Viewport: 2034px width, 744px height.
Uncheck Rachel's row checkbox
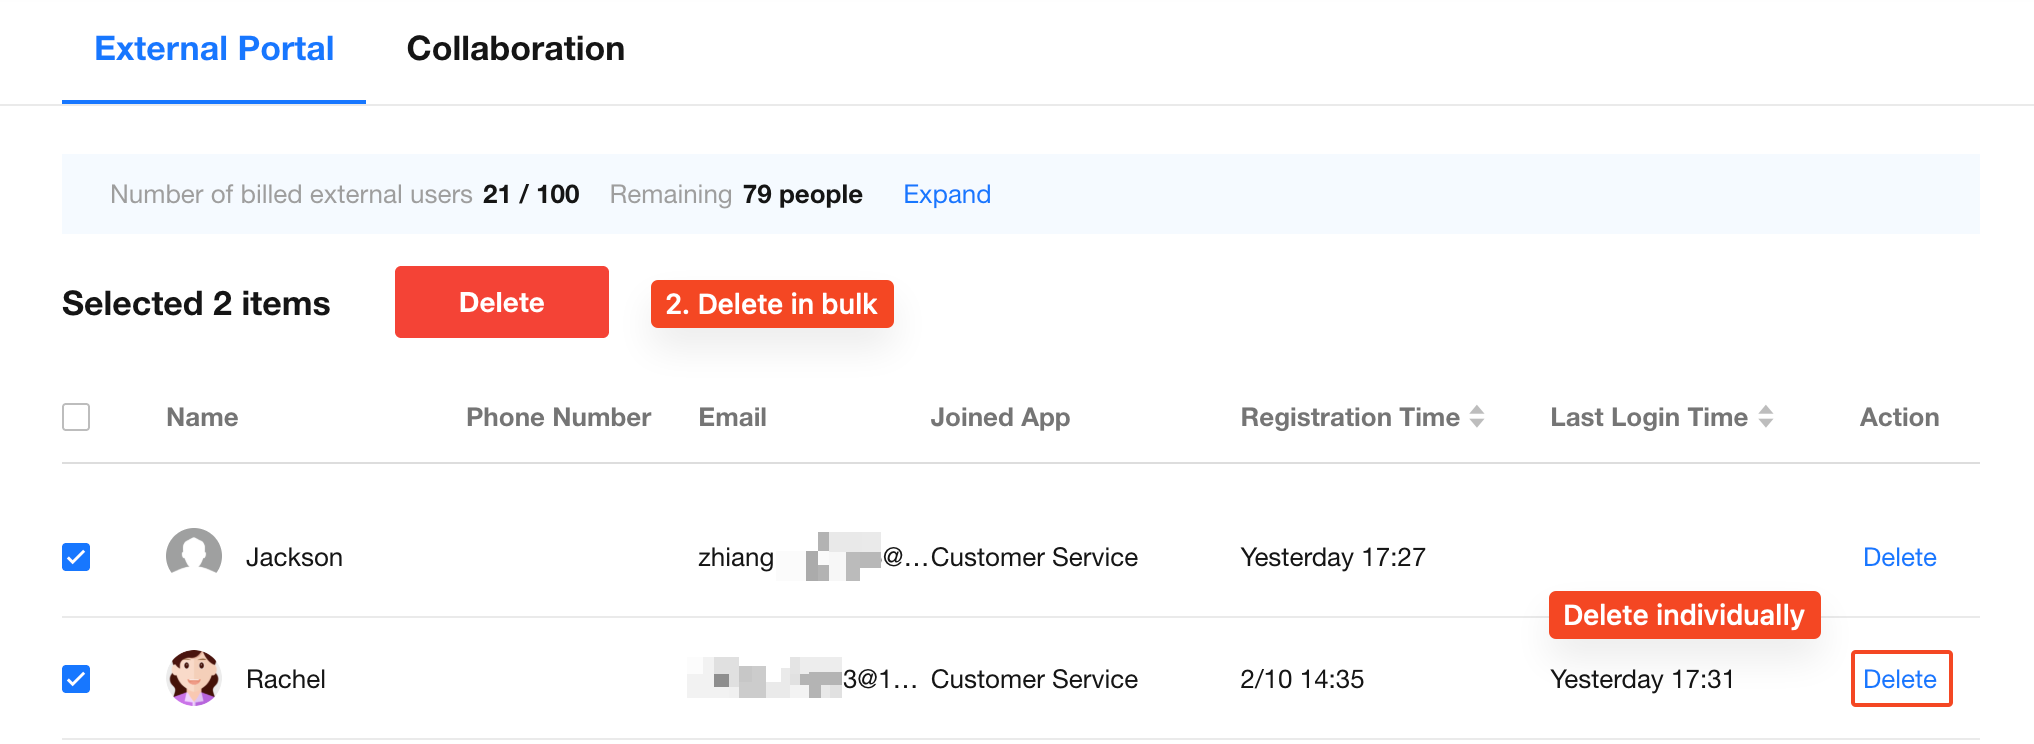click(x=76, y=679)
